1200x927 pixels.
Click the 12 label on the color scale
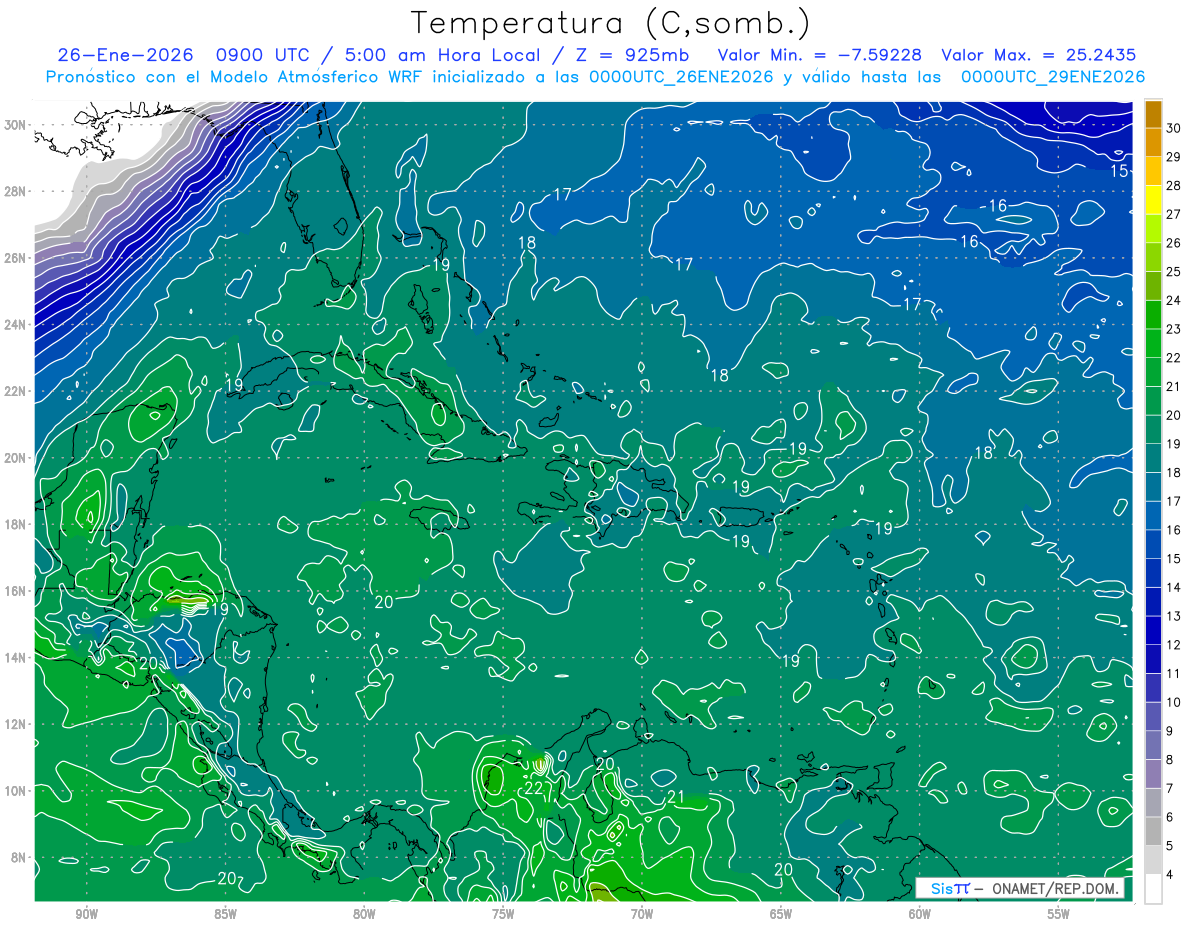pyautogui.click(x=1175, y=645)
